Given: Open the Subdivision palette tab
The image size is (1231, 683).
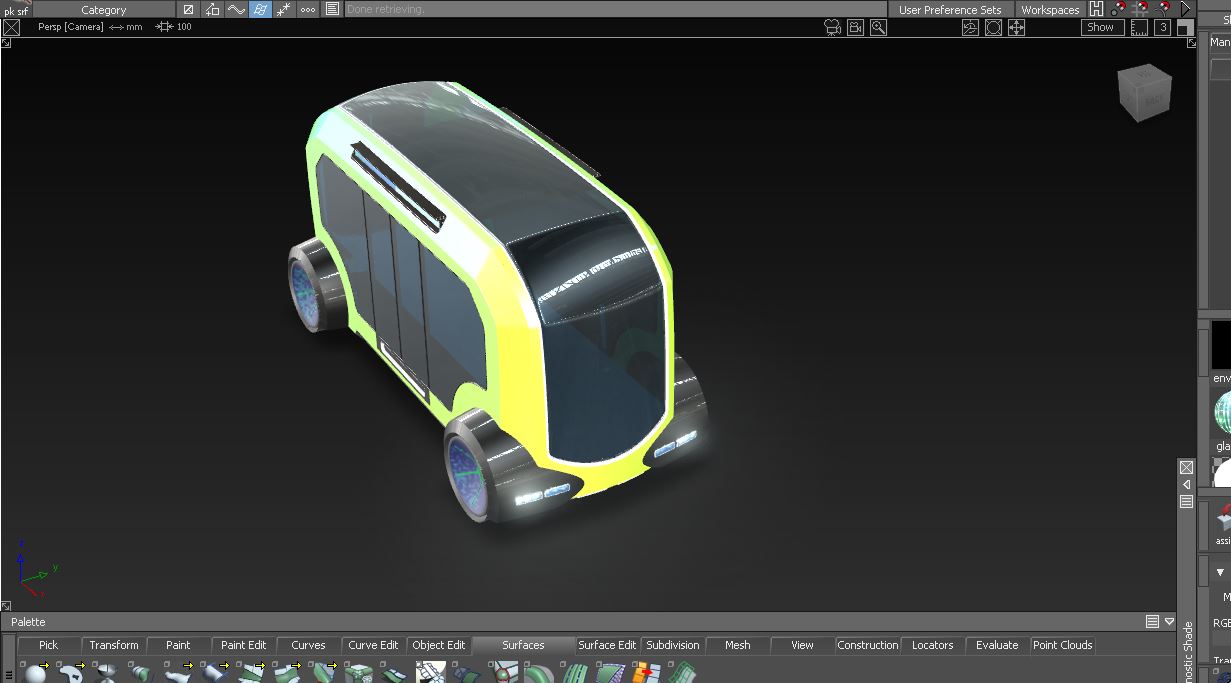Looking at the screenshot, I should click(672, 645).
